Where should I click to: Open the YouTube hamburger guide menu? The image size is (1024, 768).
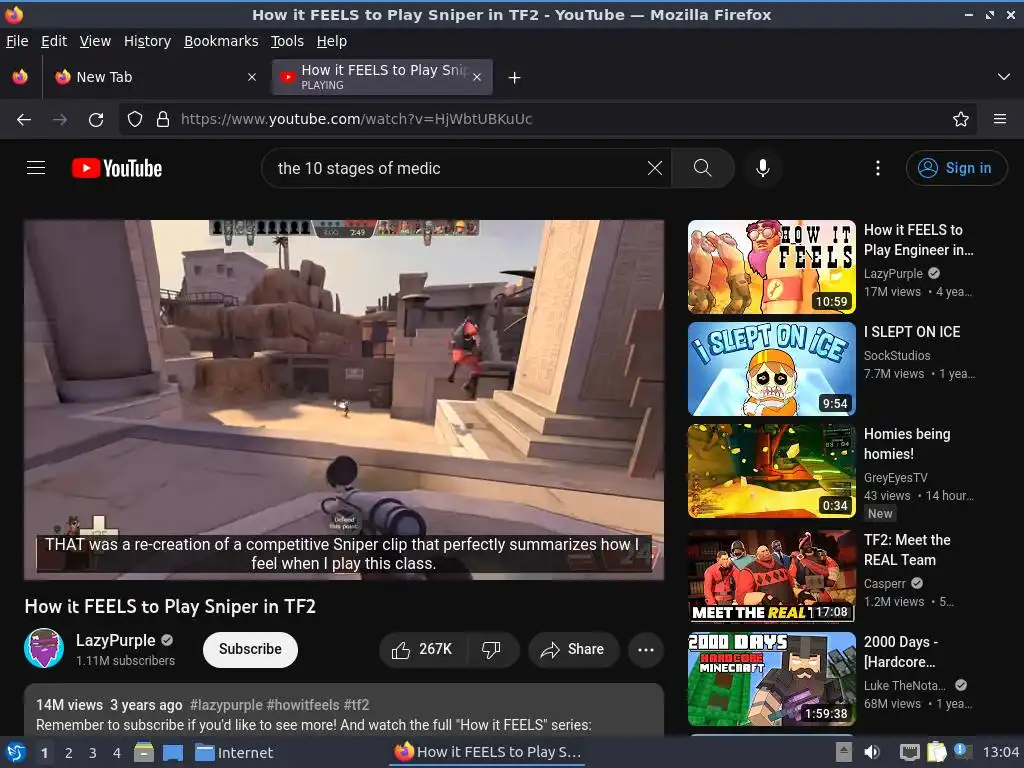(x=36, y=168)
